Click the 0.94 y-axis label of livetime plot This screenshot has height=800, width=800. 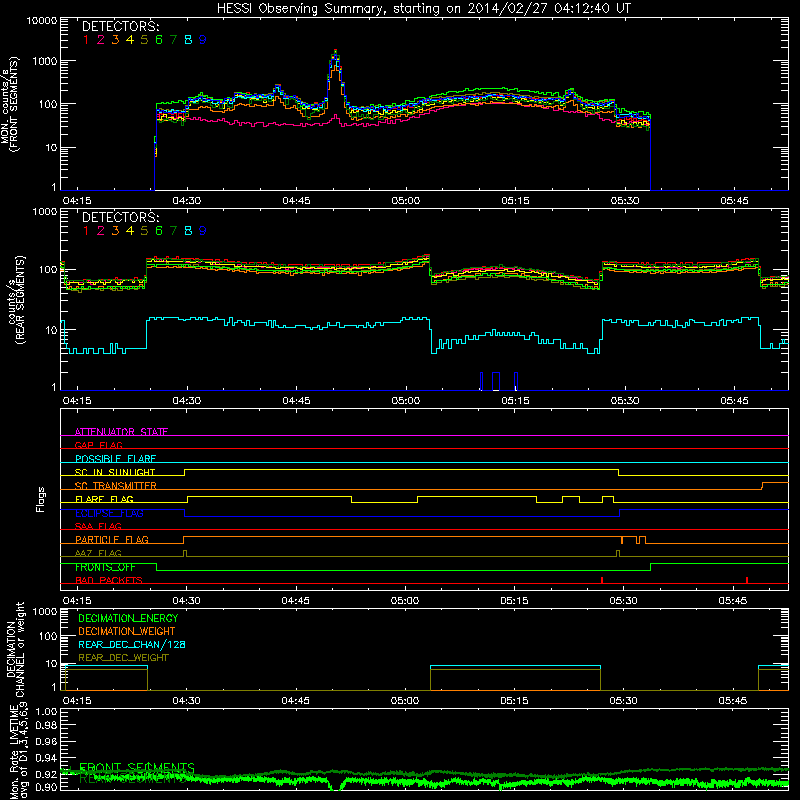click(46, 758)
